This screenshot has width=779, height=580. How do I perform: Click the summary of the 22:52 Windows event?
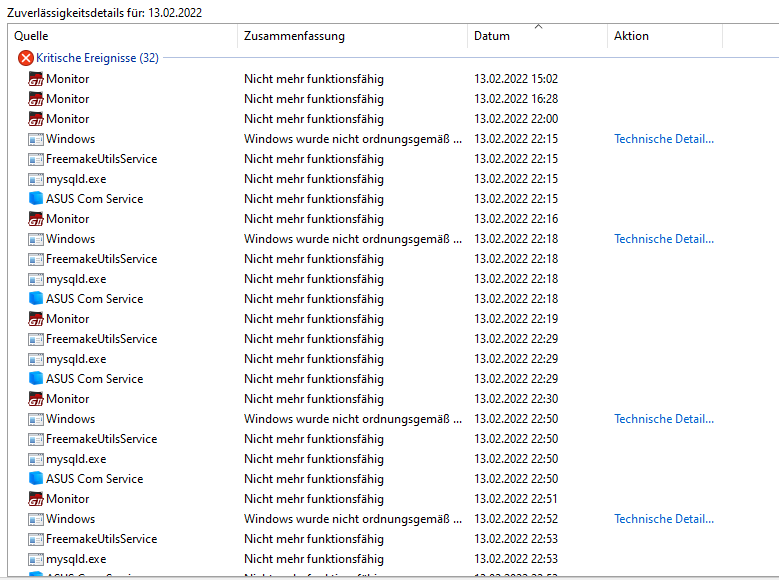[x=353, y=519]
